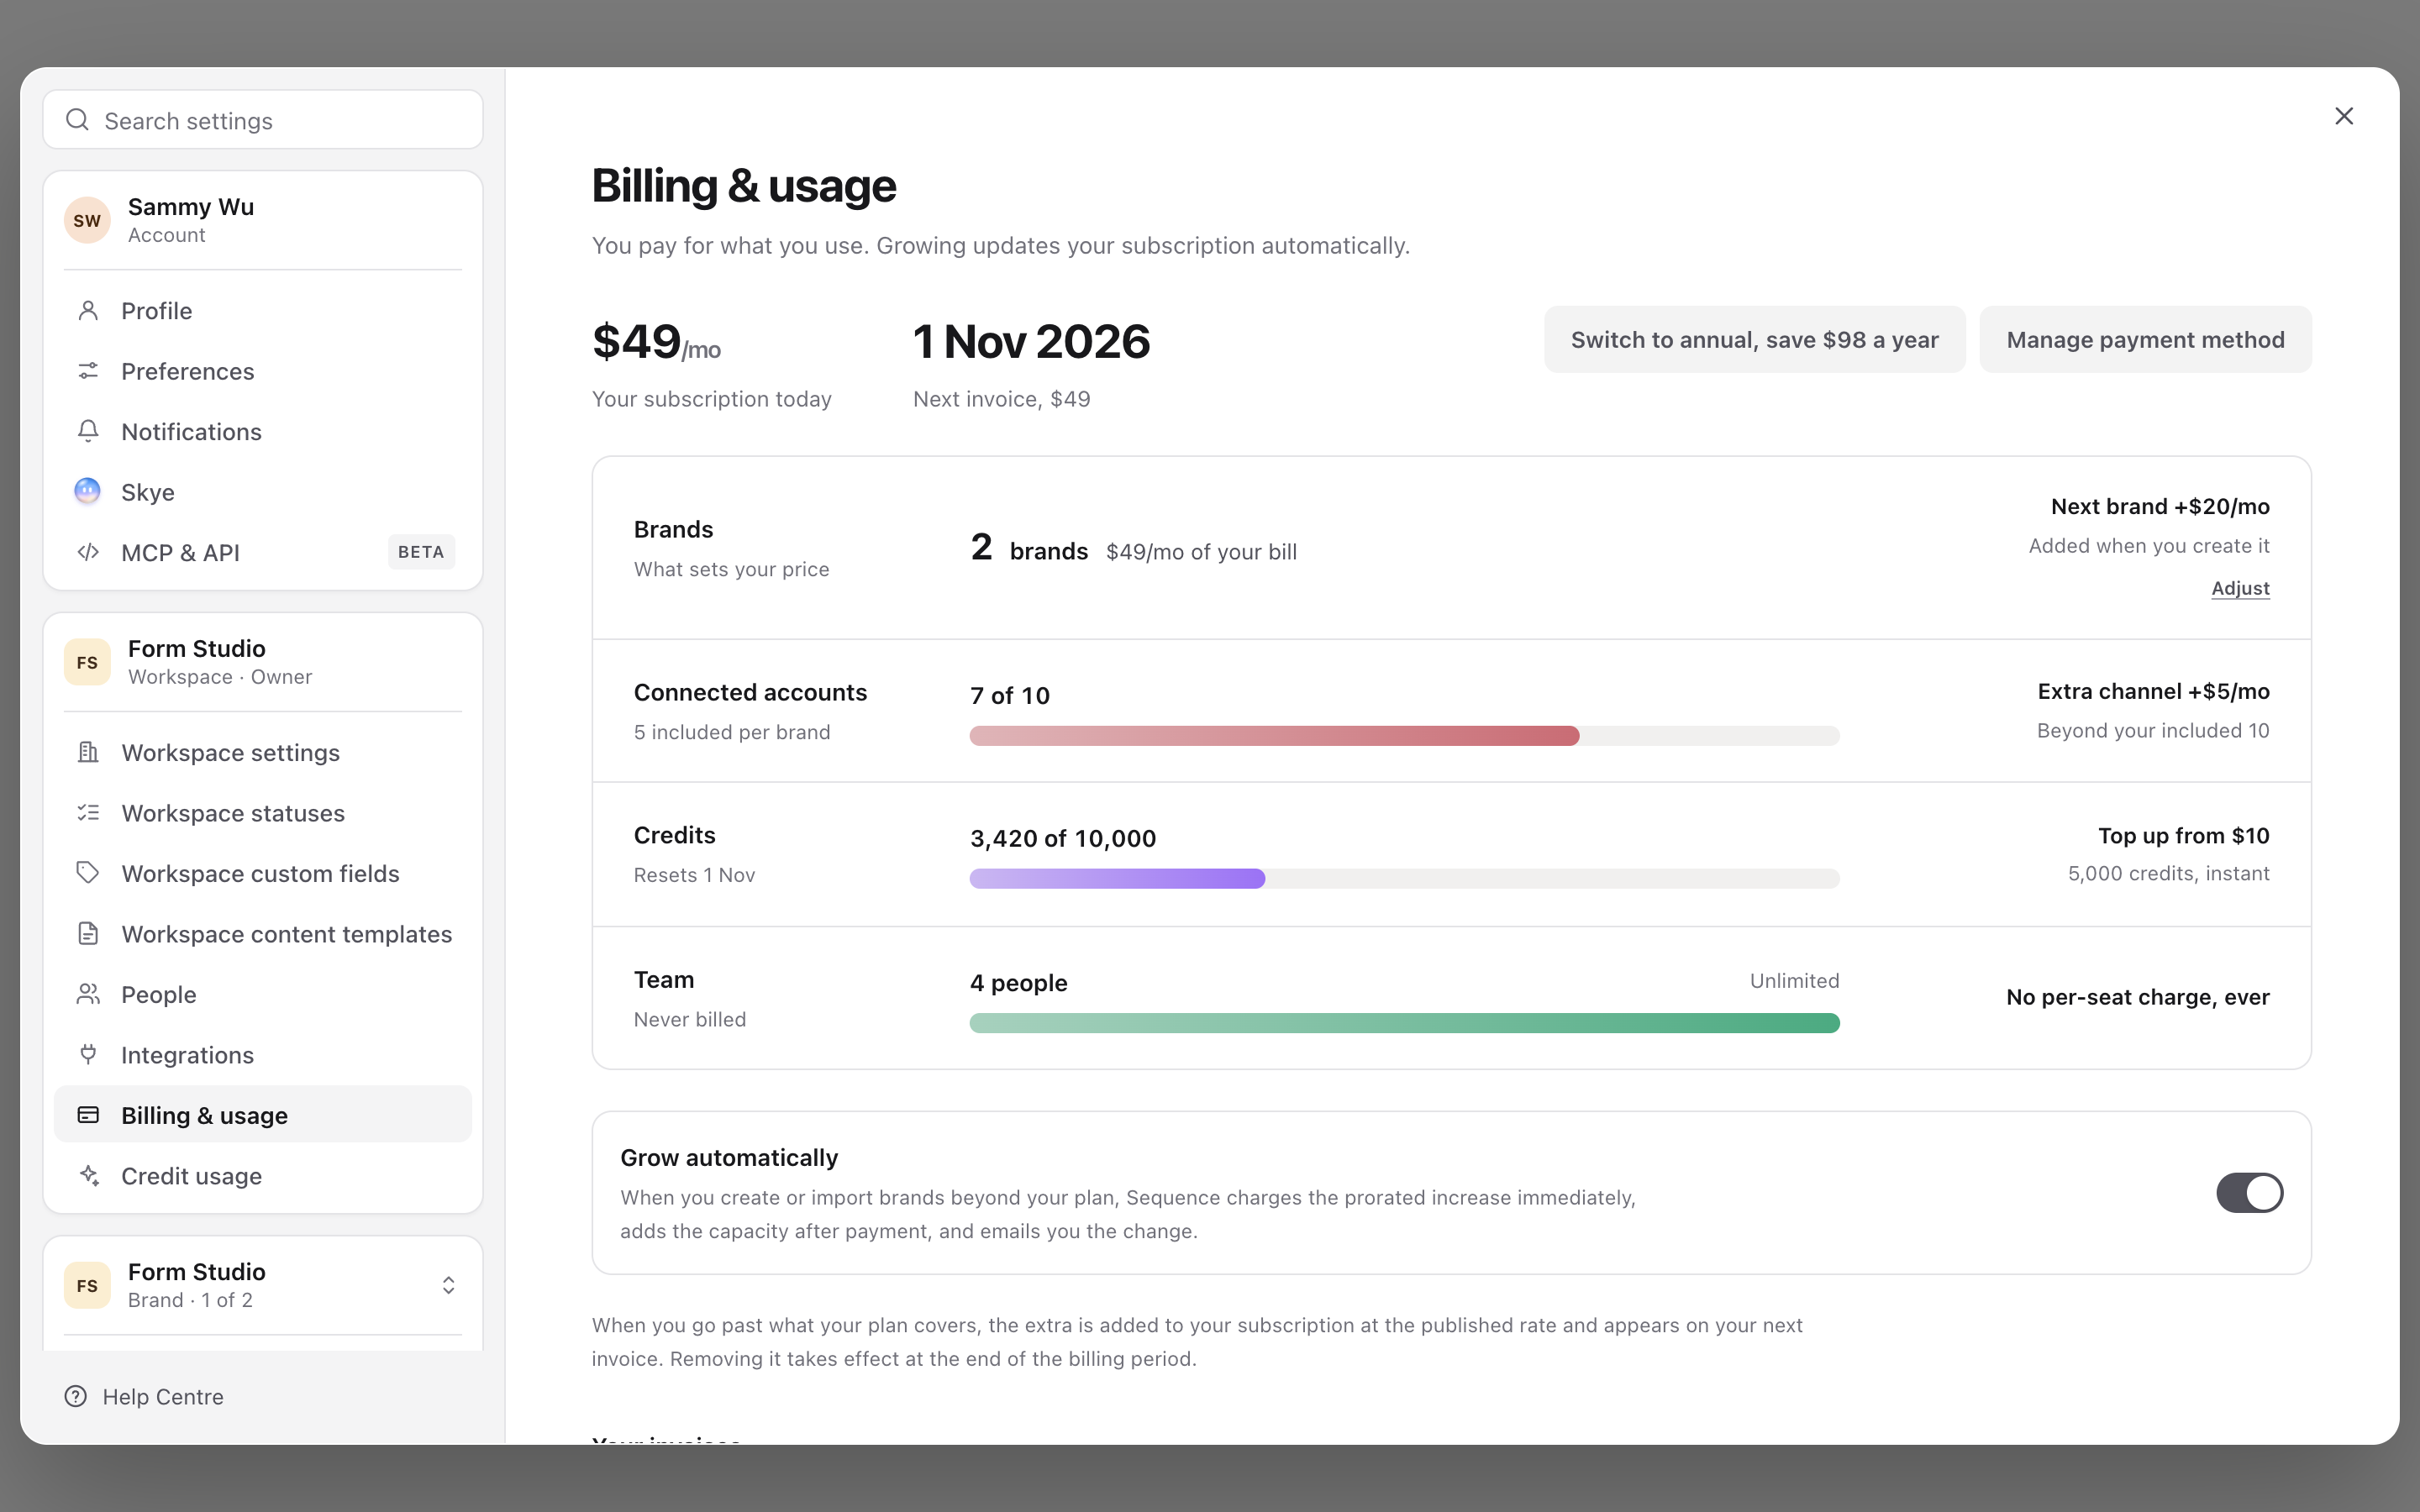Image resolution: width=2420 pixels, height=1512 pixels.
Task: Click Switch to annual, save $98 a year
Action: coord(1754,340)
